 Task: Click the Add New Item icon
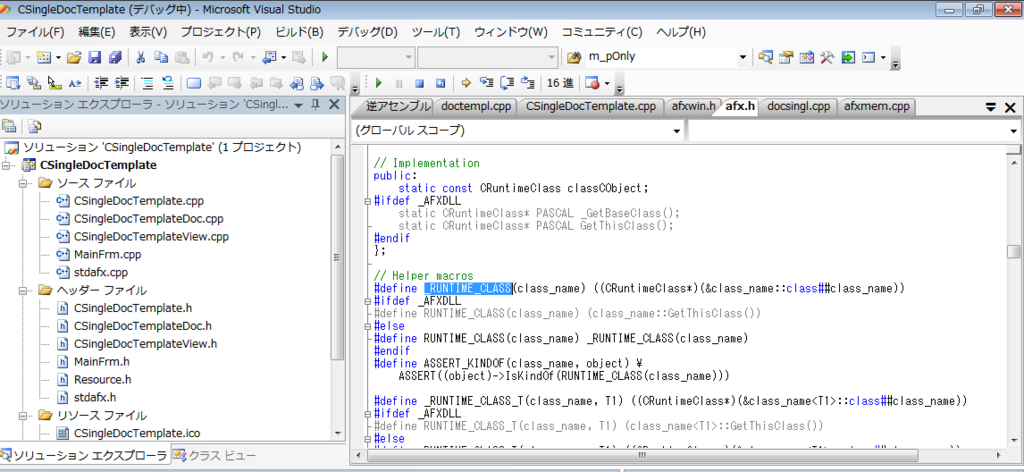(44, 57)
